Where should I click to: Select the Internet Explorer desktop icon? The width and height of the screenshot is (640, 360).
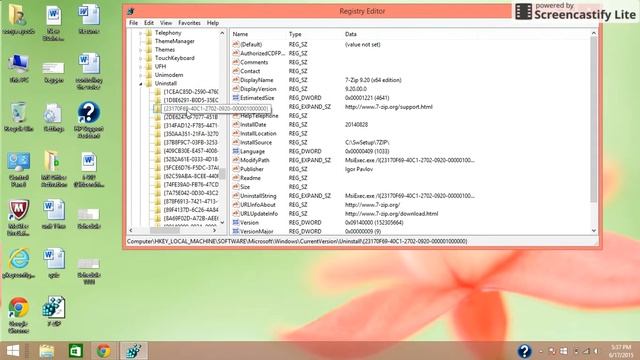coord(18,263)
